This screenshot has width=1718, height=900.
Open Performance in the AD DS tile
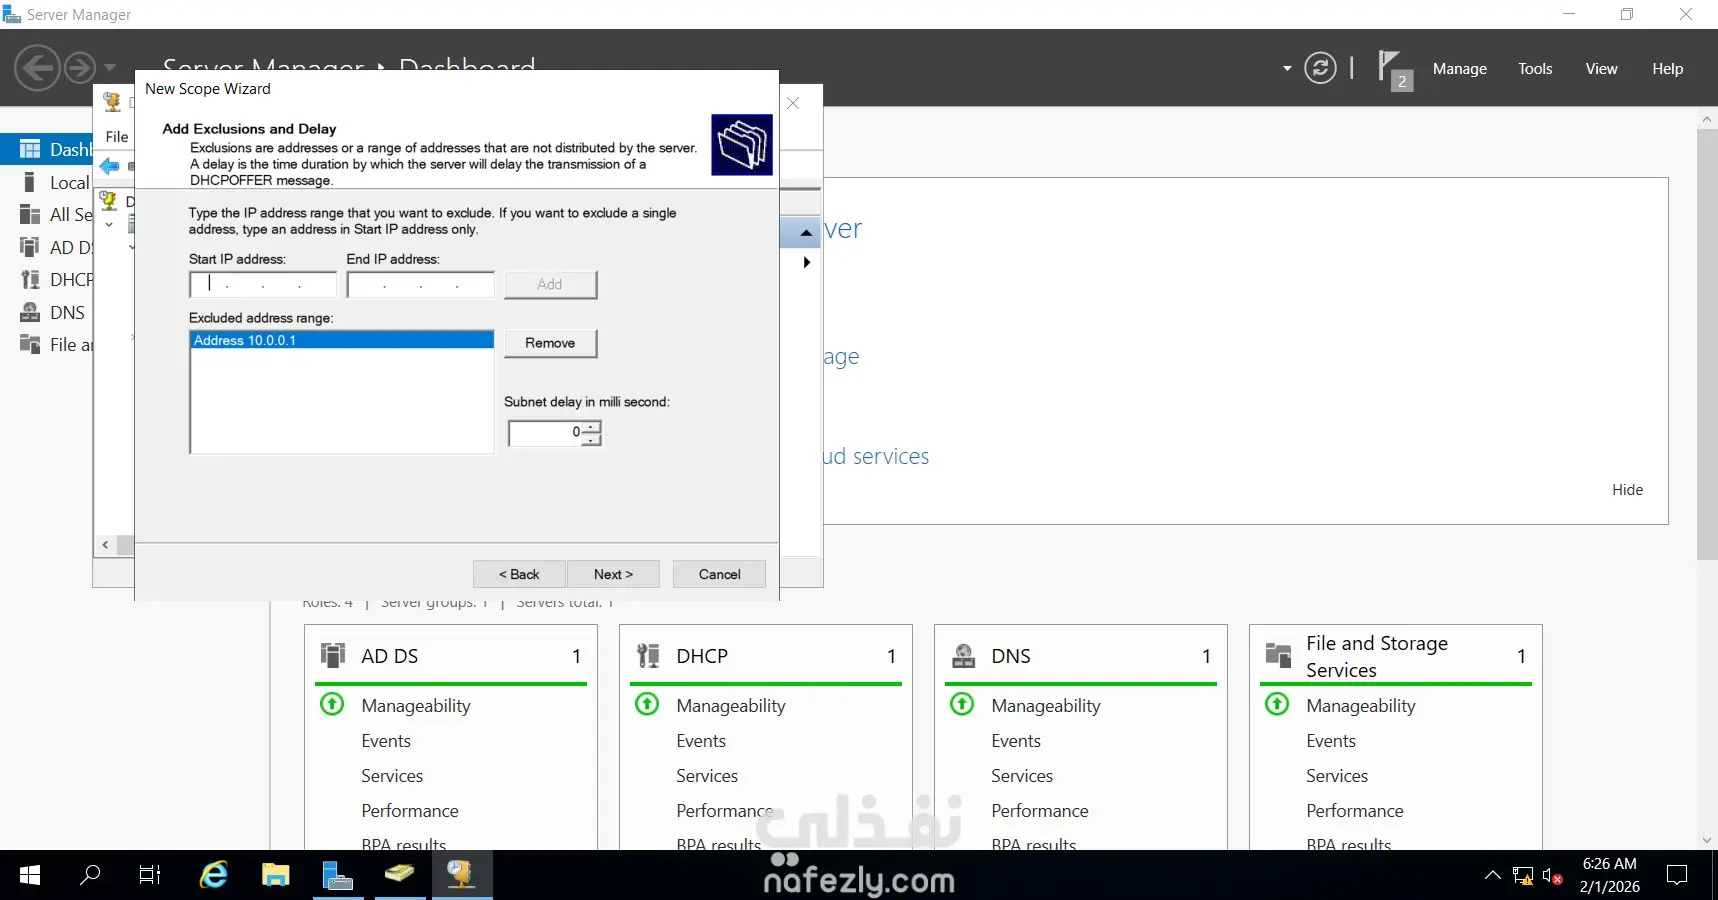(x=410, y=811)
